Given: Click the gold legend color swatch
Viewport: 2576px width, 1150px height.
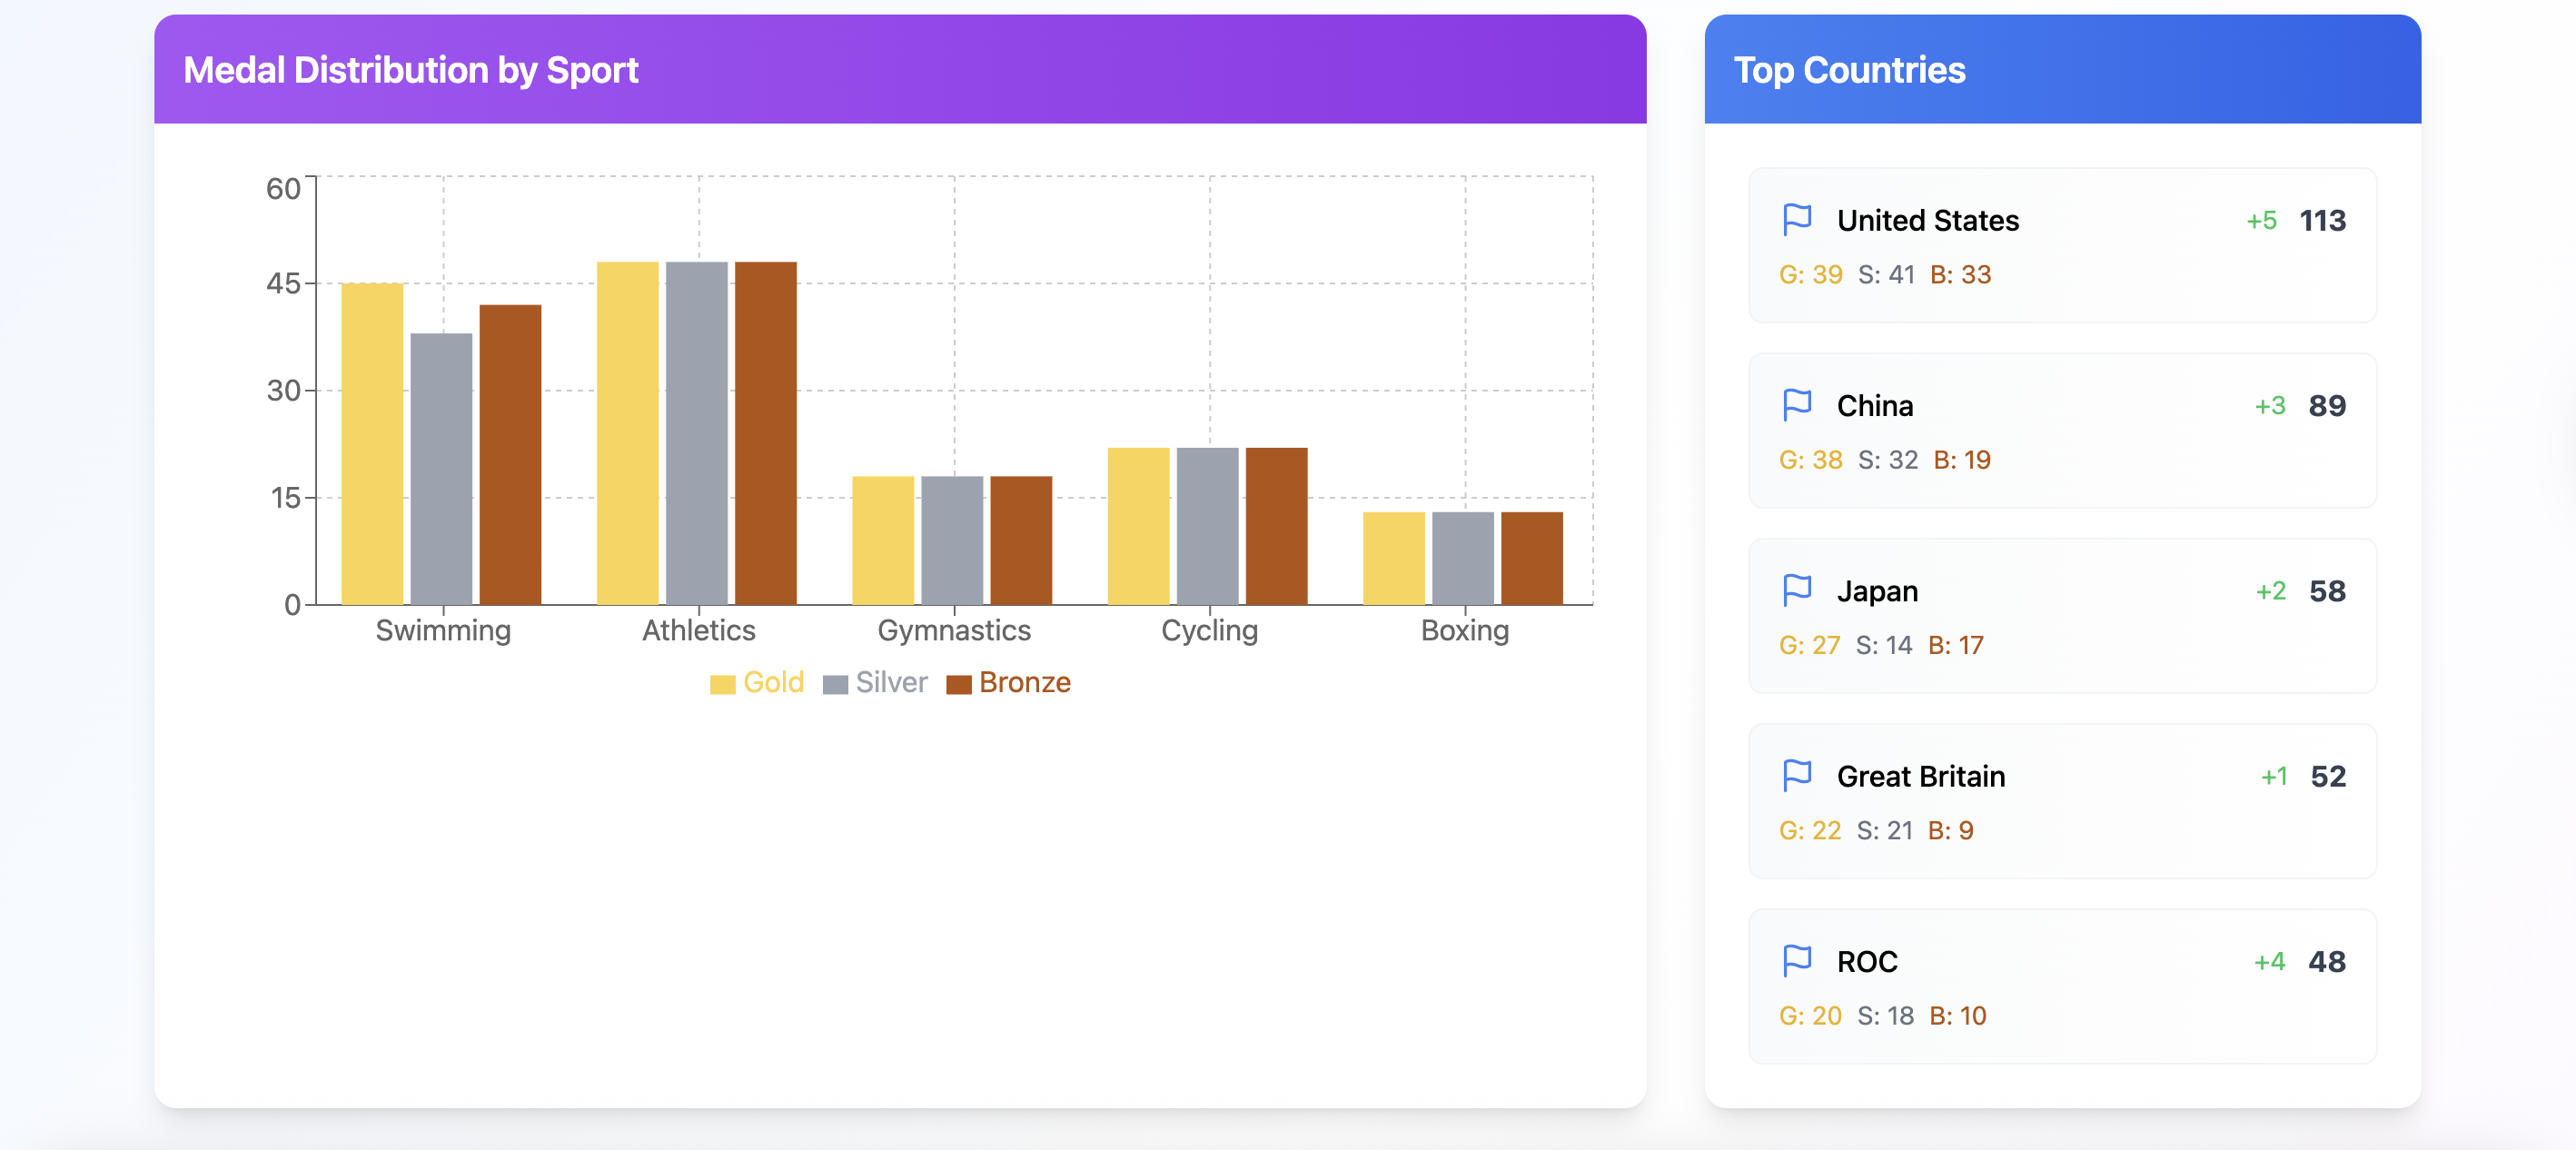Looking at the screenshot, I should click(722, 684).
